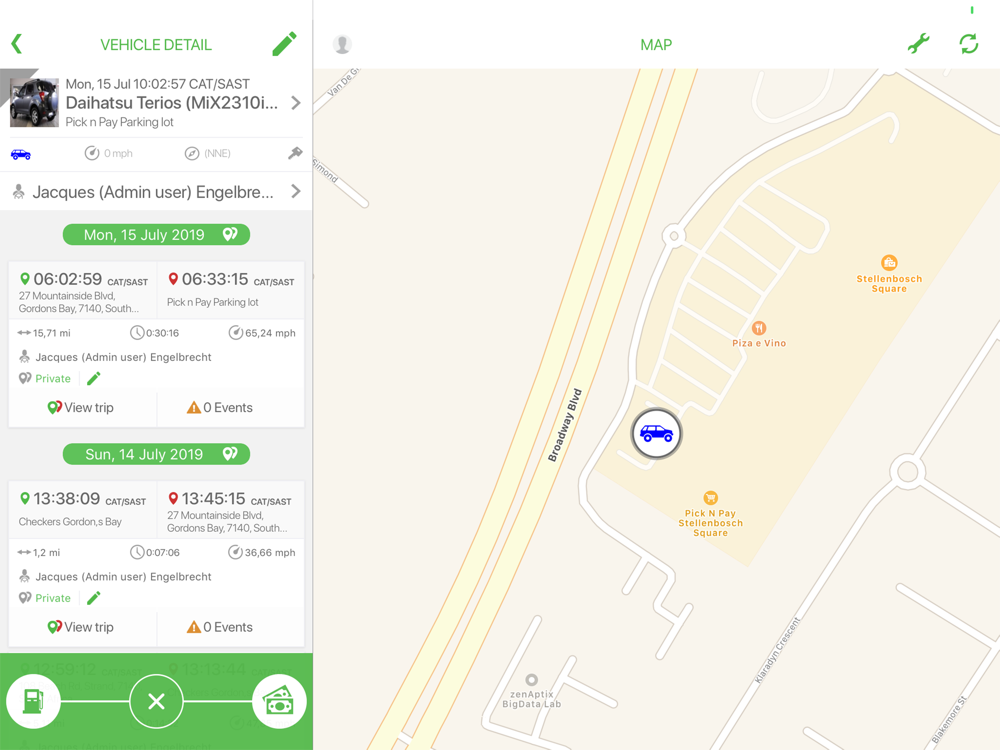Select the Daihatsu Terios vehicle thumbnail
Viewport: 1000px width, 750px height.
click(34, 103)
